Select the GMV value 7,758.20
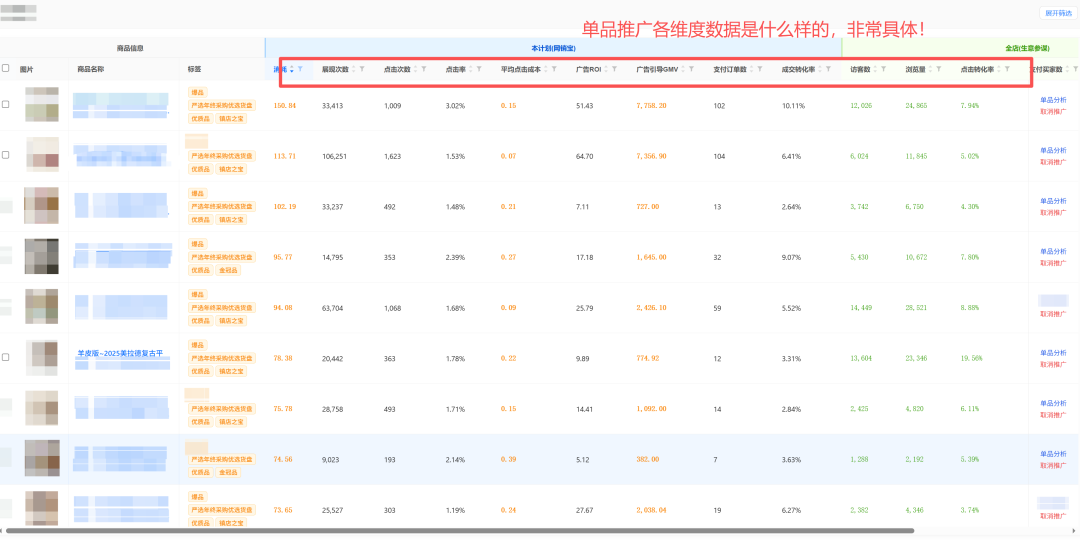This screenshot has height=545, width=1080. [x=651, y=105]
